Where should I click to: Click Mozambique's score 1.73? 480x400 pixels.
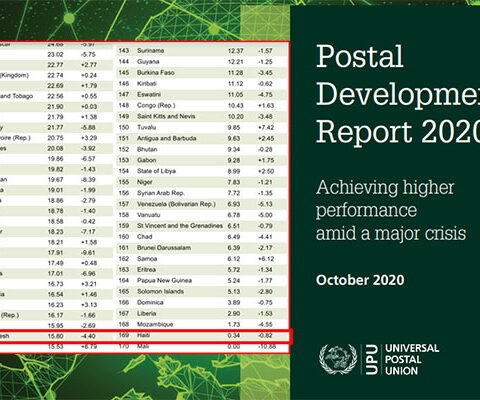pos(234,324)
